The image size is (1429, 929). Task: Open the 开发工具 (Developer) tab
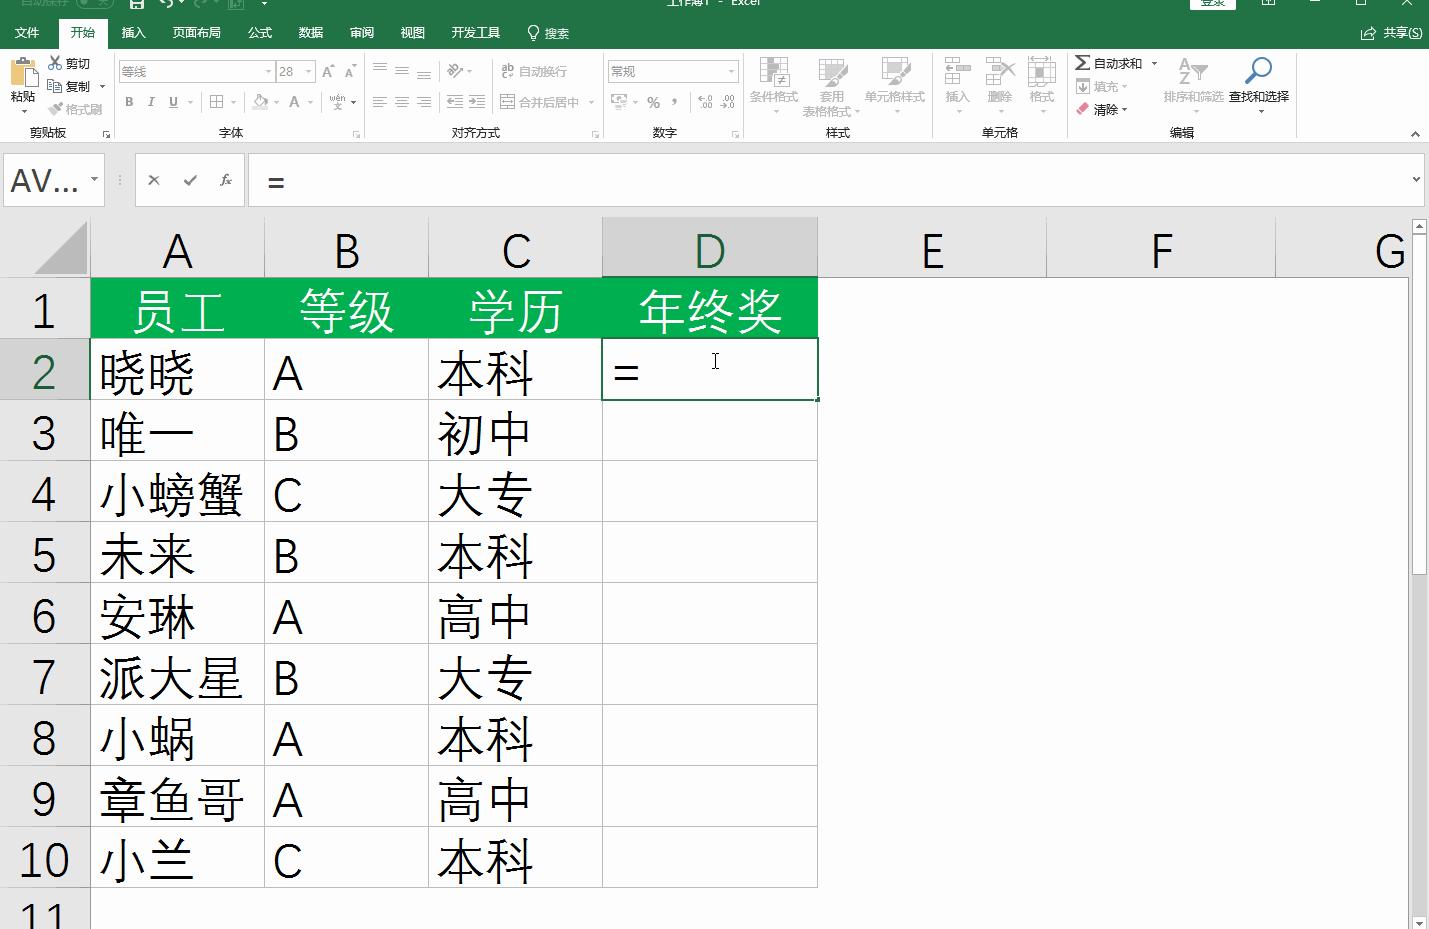point(476,32)
